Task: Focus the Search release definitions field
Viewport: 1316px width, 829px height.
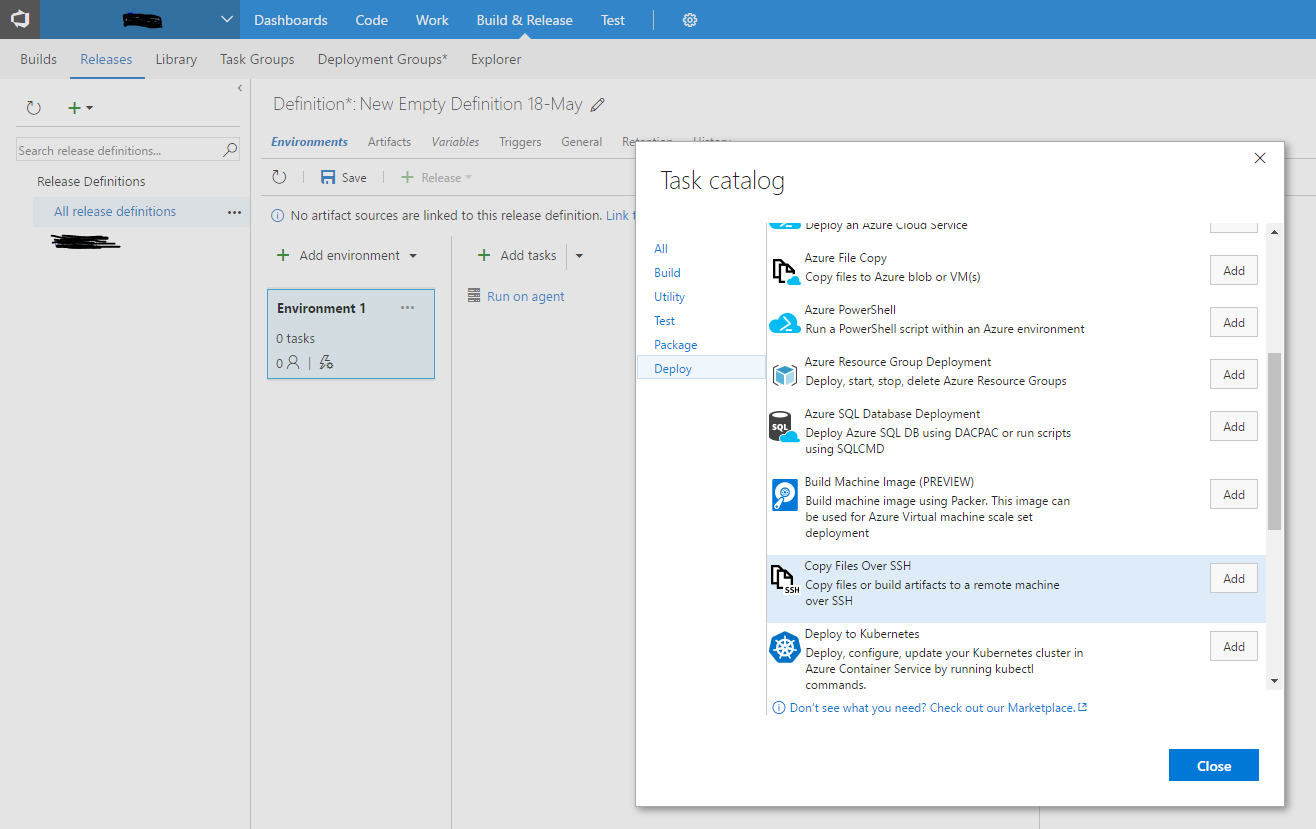Action: (128, 150)
